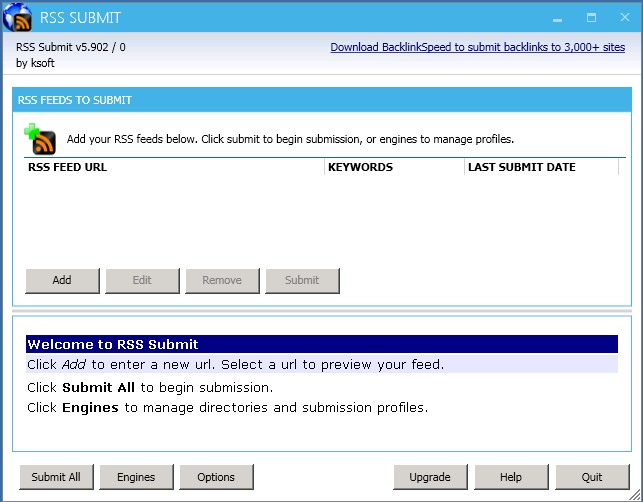Click the Welcome to RSS Submit heading
The width and height of the screenshot is (643, 502).
click(322, 344)
